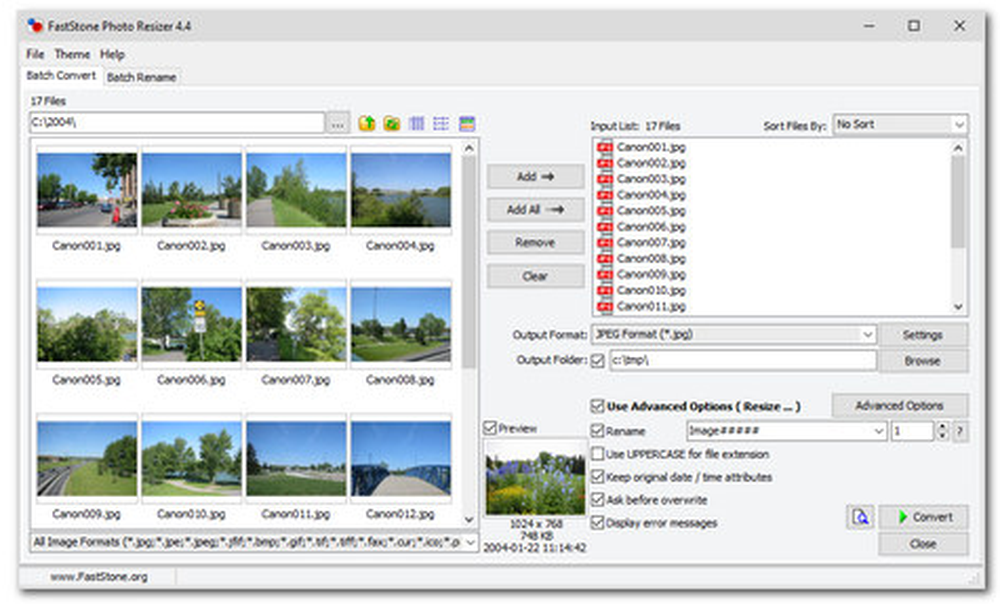Image resolution: width=1000 pixels, height=616 pixels.
Task: Toggle the Preview checkbox
Action: [490, 428]
